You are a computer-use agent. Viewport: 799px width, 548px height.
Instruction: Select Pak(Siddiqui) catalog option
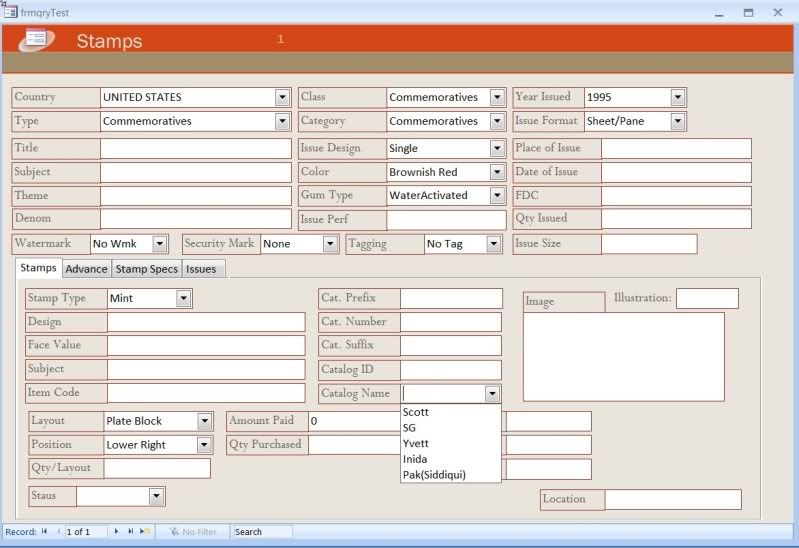coord(450,475)
